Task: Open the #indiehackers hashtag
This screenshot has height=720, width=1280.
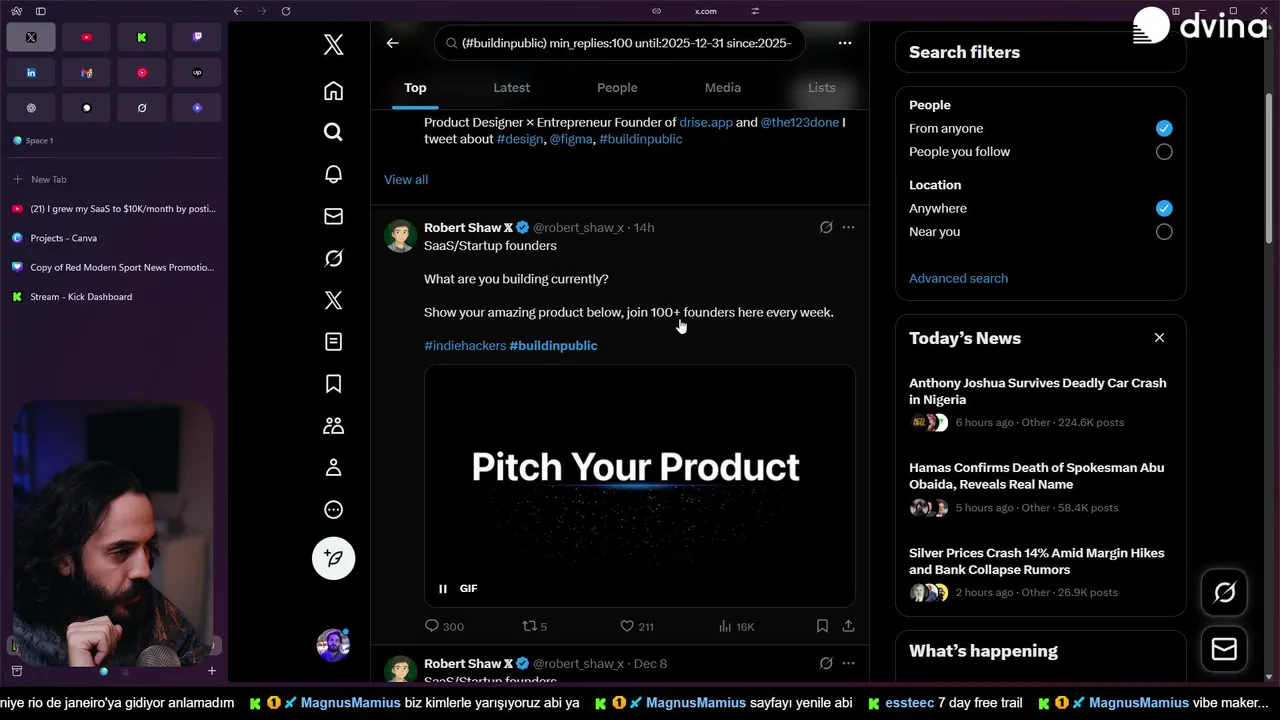Action: click(465, 345)
